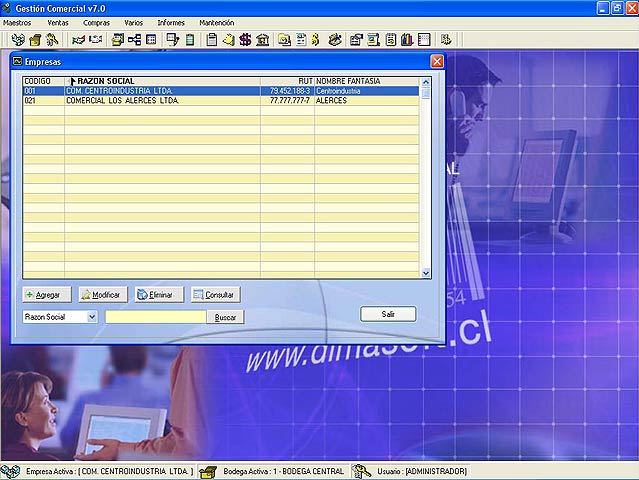Open the Razon Social search field dropdown
The image size is (639, 480).
(92, 316)
